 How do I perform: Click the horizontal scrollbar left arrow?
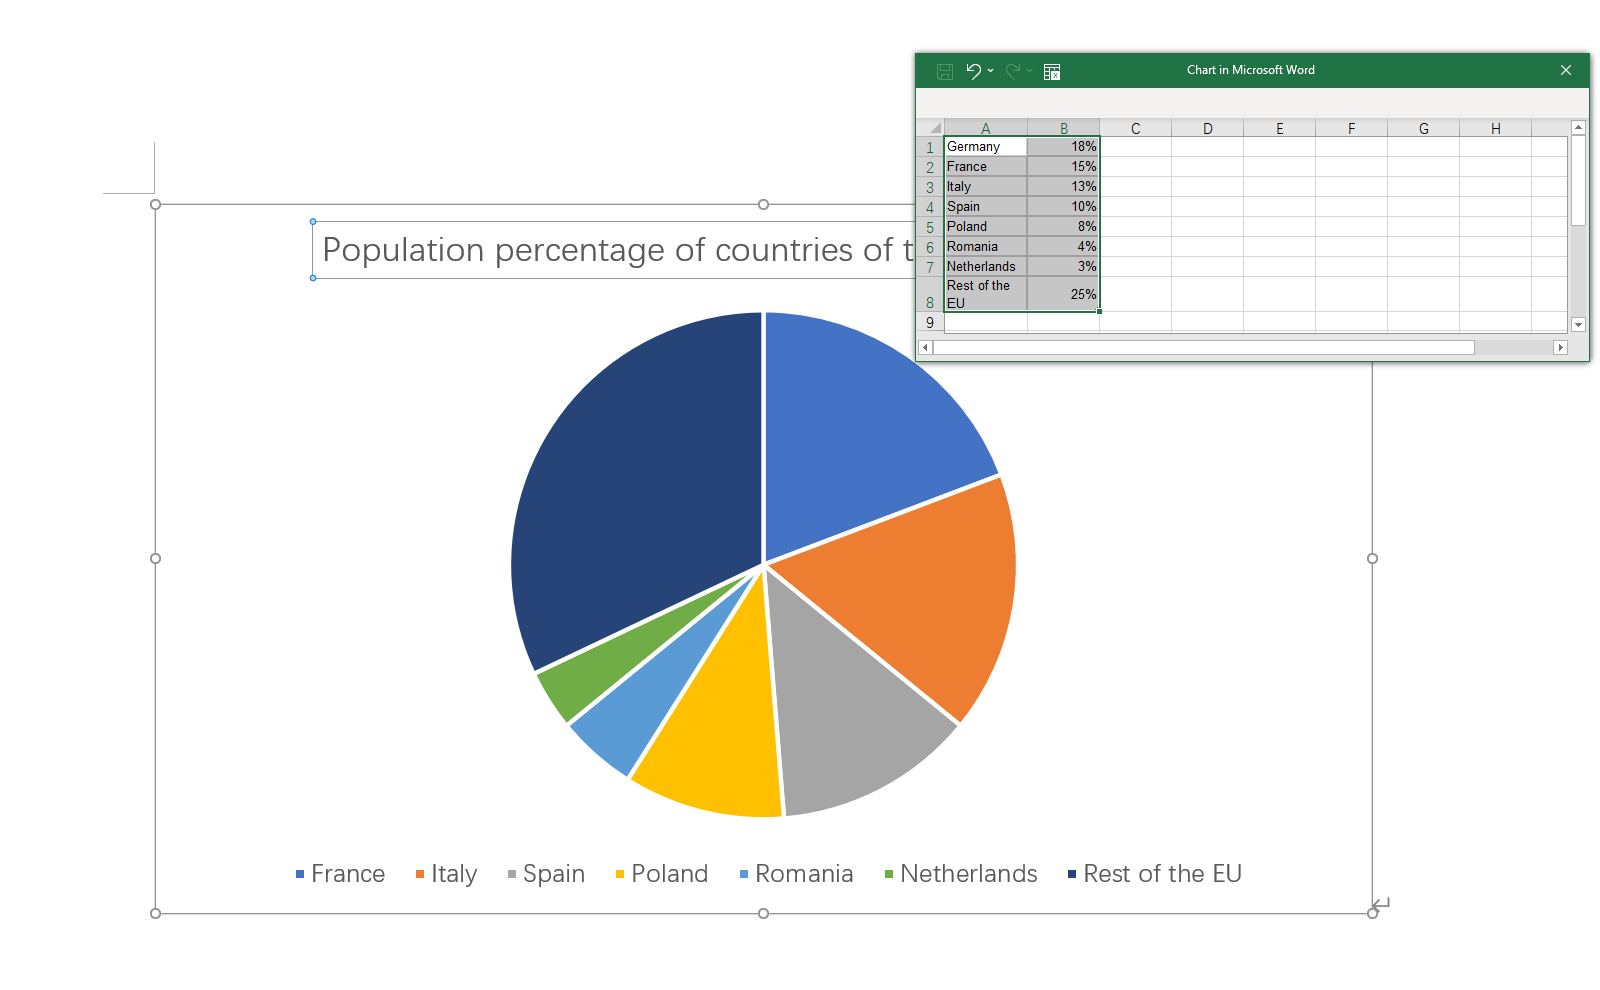click(x=925, y=347)
